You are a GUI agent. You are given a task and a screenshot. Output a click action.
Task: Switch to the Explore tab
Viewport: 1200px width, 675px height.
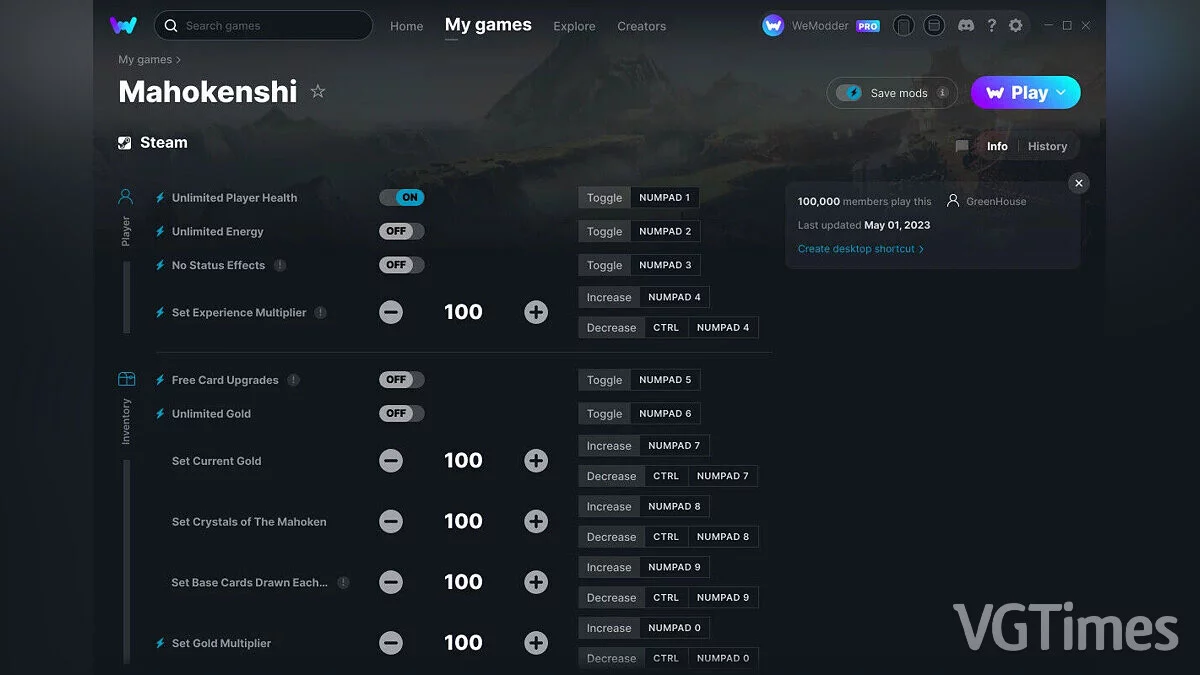tap(574, 26)
